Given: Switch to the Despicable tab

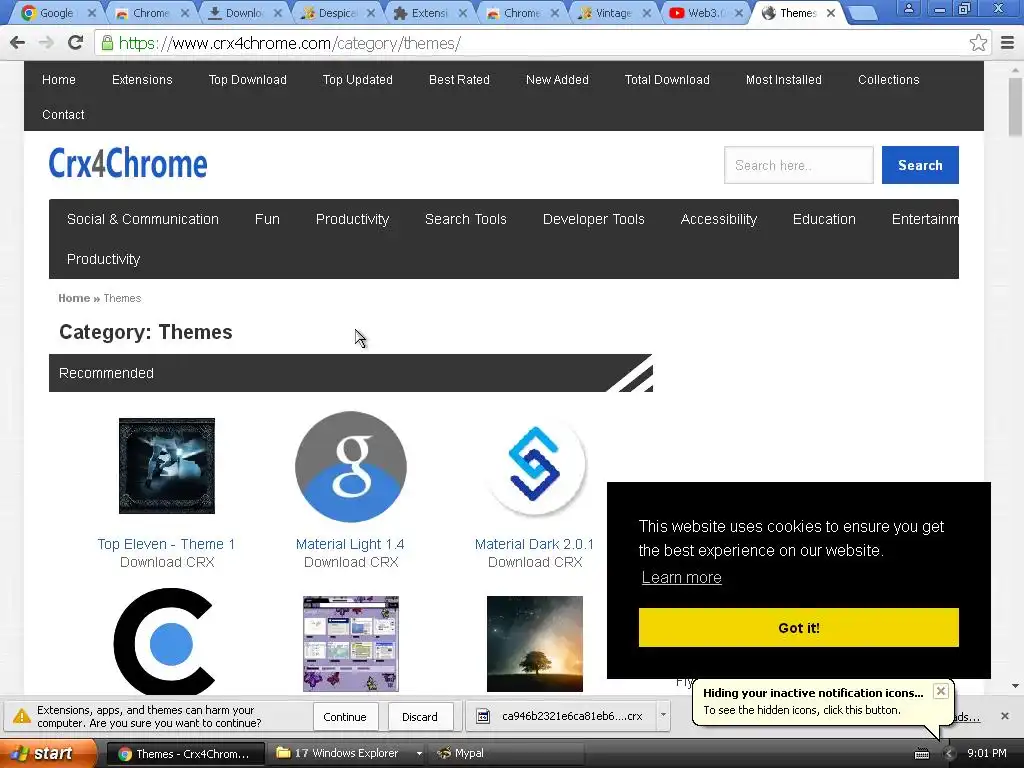Looking at the screenshot, I should click(338, 13).
